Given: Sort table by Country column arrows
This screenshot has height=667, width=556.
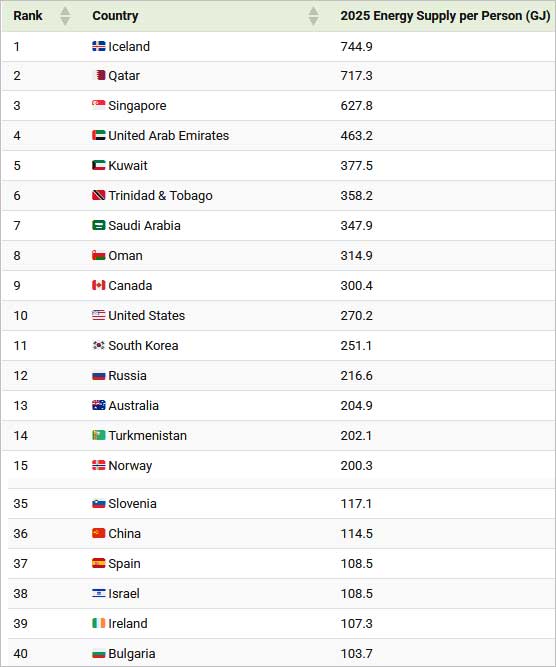Looking at the screenshot, I should 314,16.
